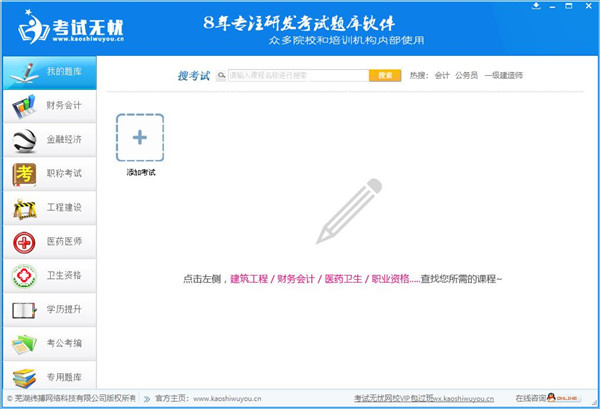Click the double-arrow icon in the status bar
Screen dimensions: 600x409
pos(147,399)
